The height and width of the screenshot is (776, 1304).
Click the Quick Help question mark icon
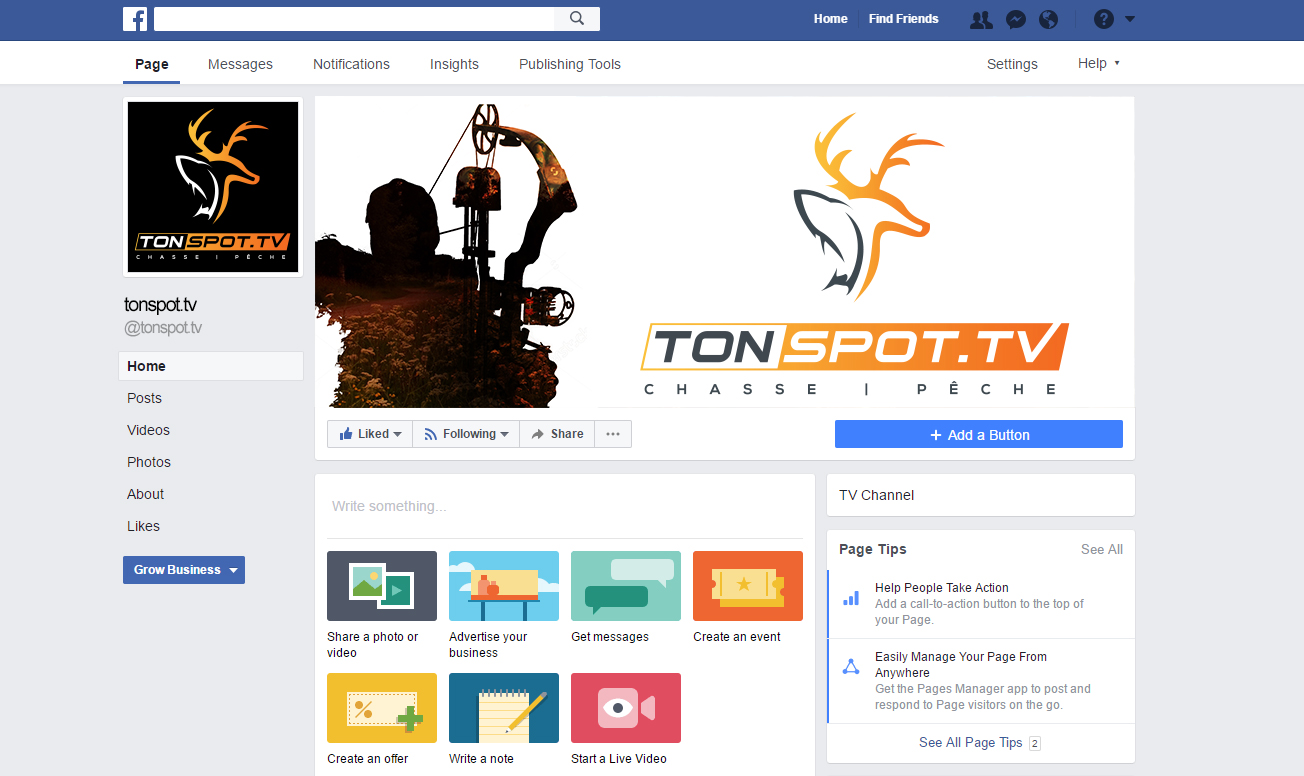pyautogui.click(x=1104, y=19)
